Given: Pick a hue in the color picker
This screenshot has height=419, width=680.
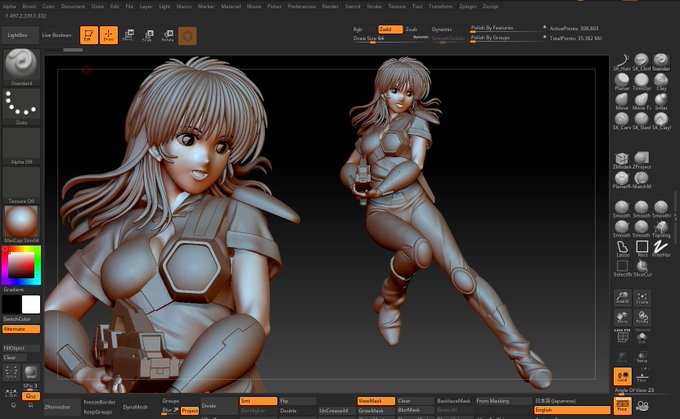Looking at the screenshot, I should click(21, 265).
